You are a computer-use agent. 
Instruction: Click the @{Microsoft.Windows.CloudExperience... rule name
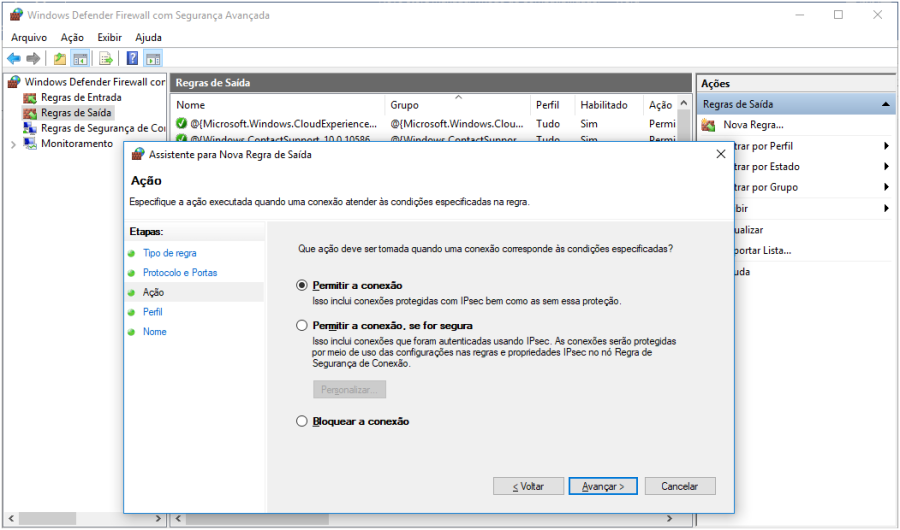pos(284,123)
